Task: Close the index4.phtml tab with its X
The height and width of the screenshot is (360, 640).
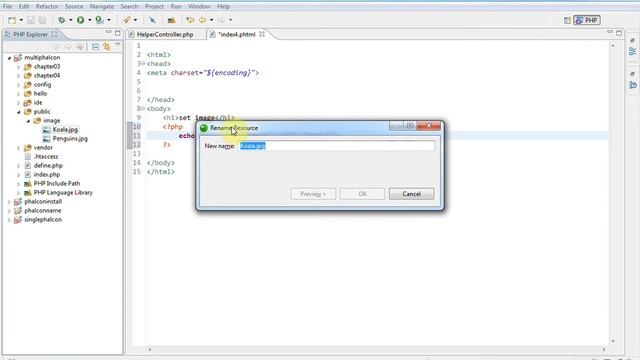Action: tap(262, 34)
